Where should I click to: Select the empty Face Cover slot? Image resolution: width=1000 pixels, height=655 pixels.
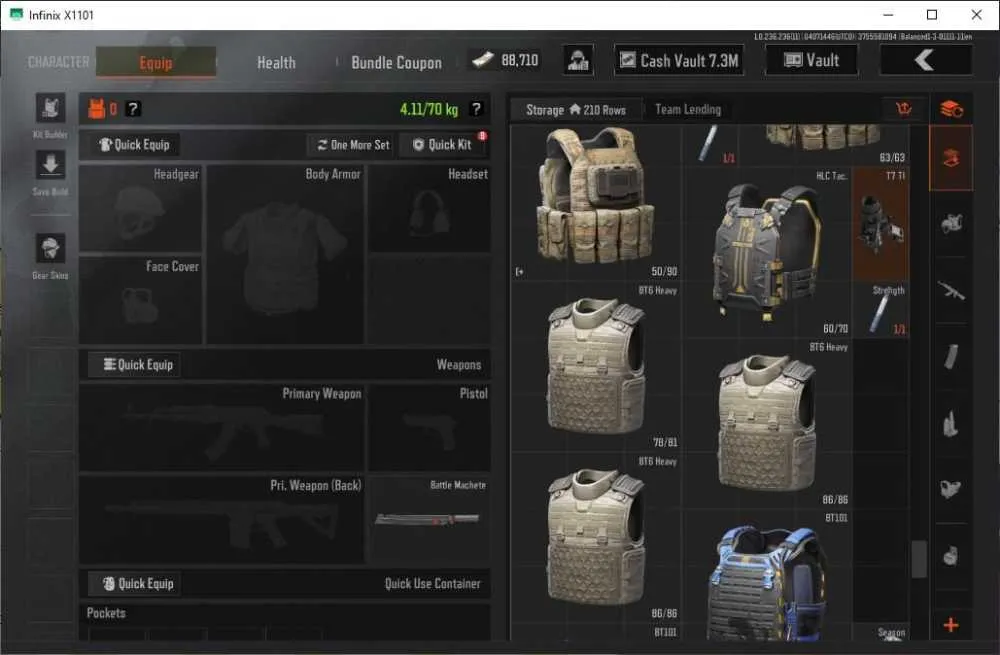141,300
